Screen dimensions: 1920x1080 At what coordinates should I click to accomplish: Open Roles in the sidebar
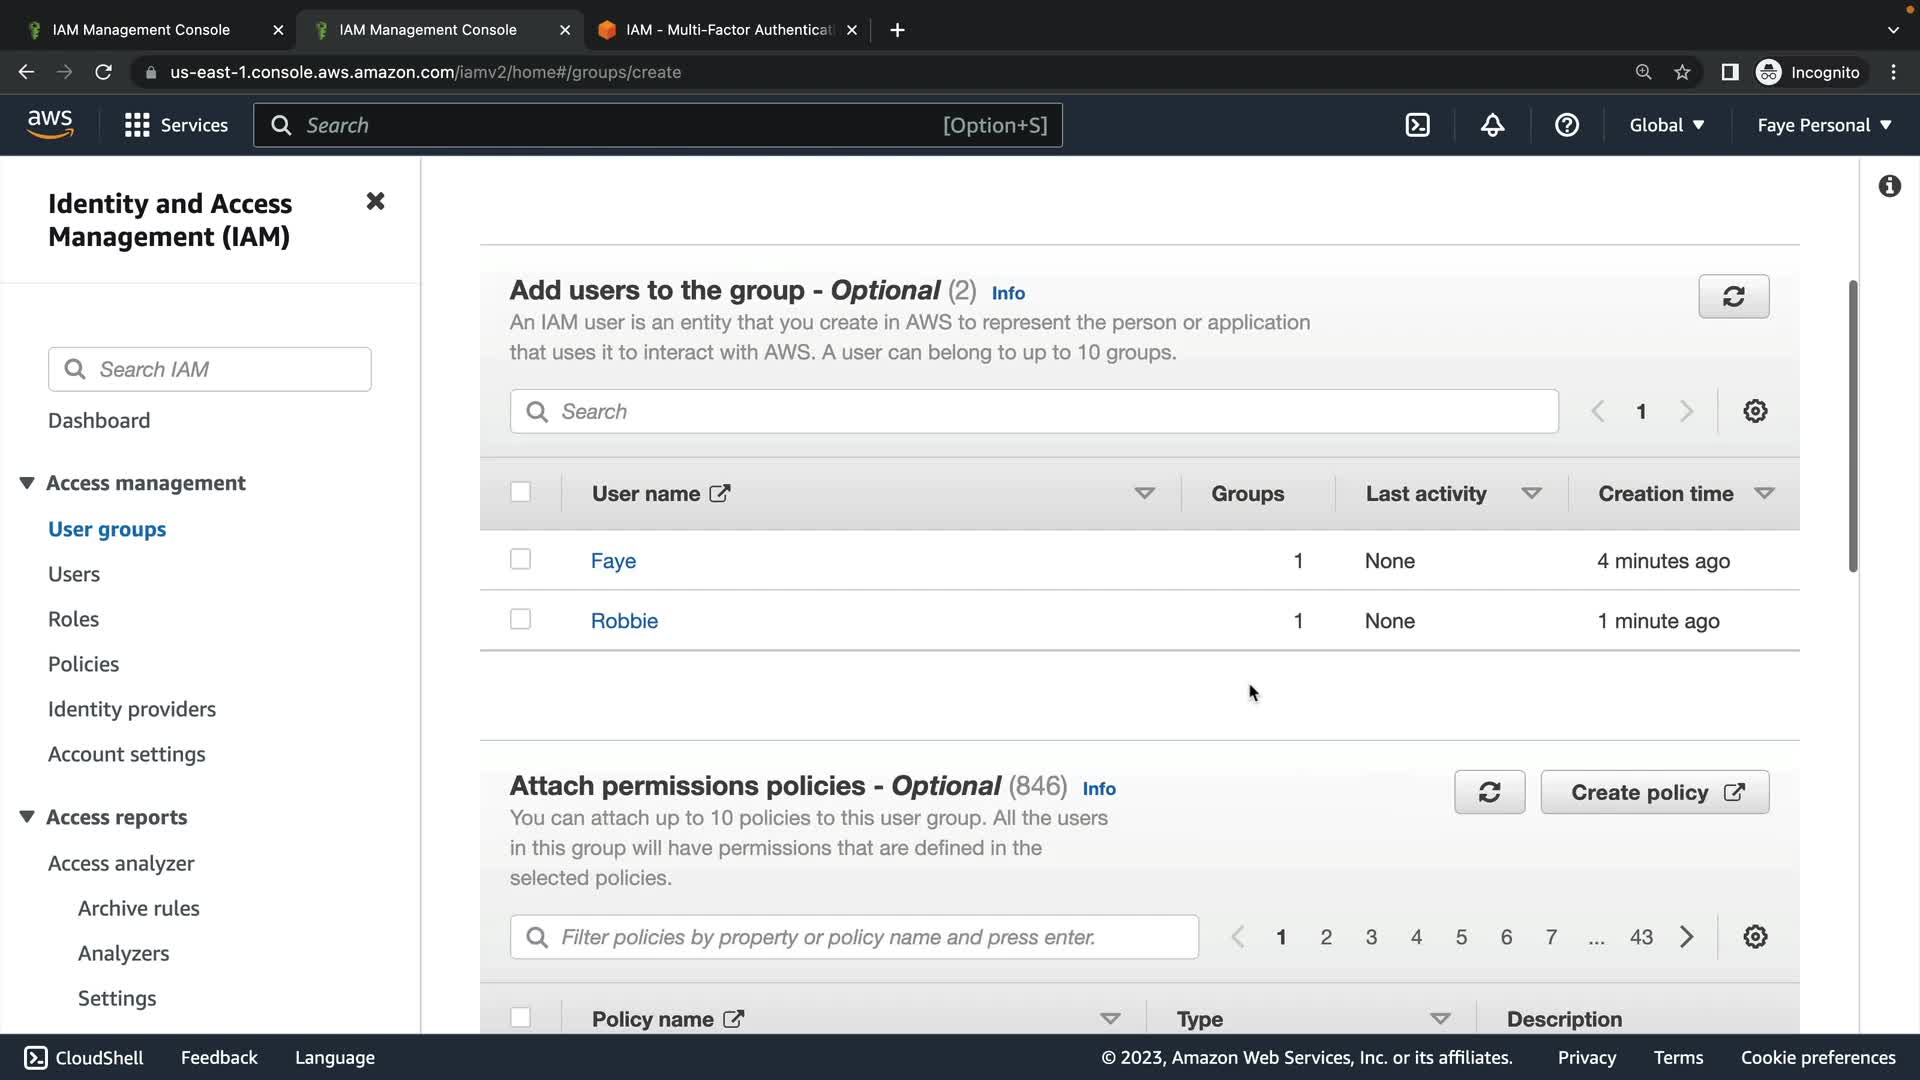(x=73, y=619)
